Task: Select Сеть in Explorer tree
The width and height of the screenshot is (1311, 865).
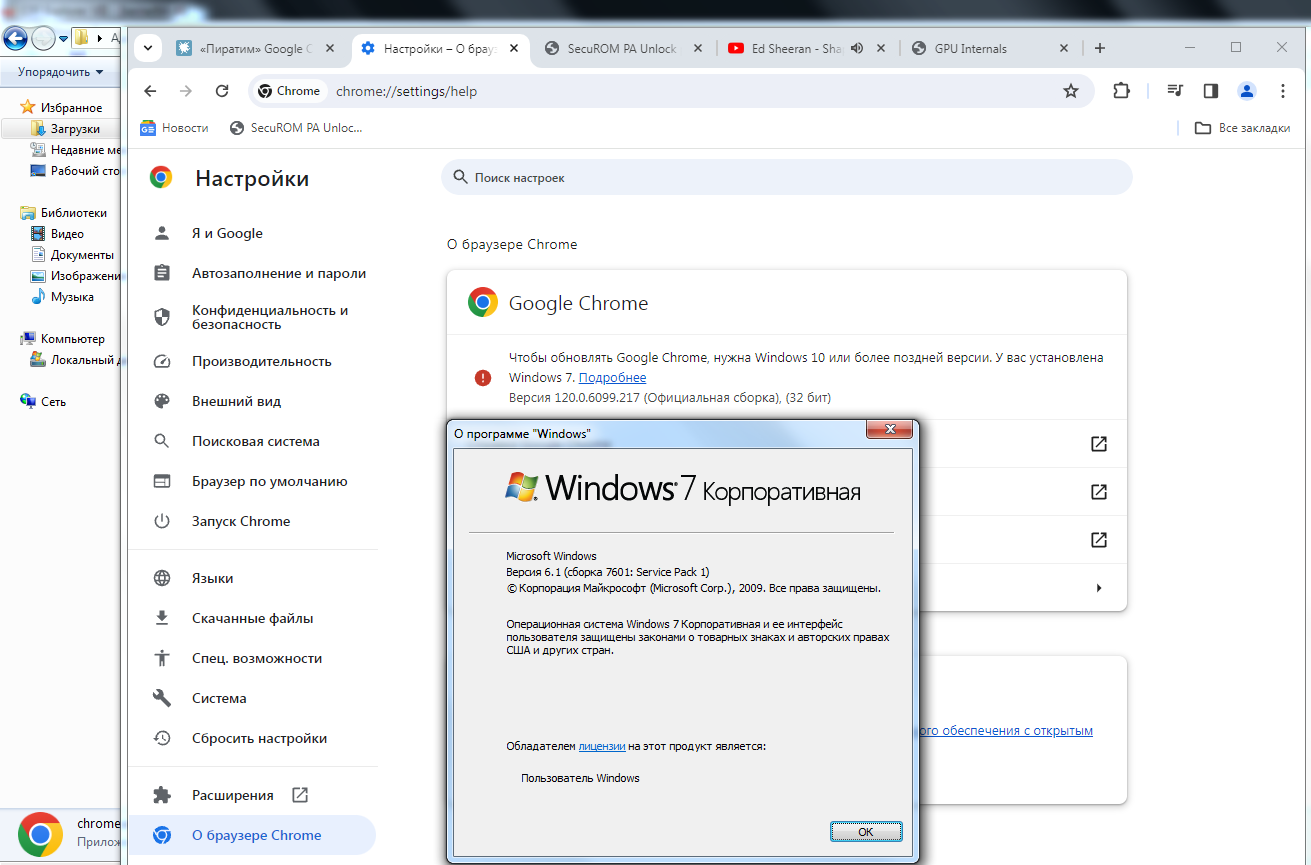Action: pos(53,401)
